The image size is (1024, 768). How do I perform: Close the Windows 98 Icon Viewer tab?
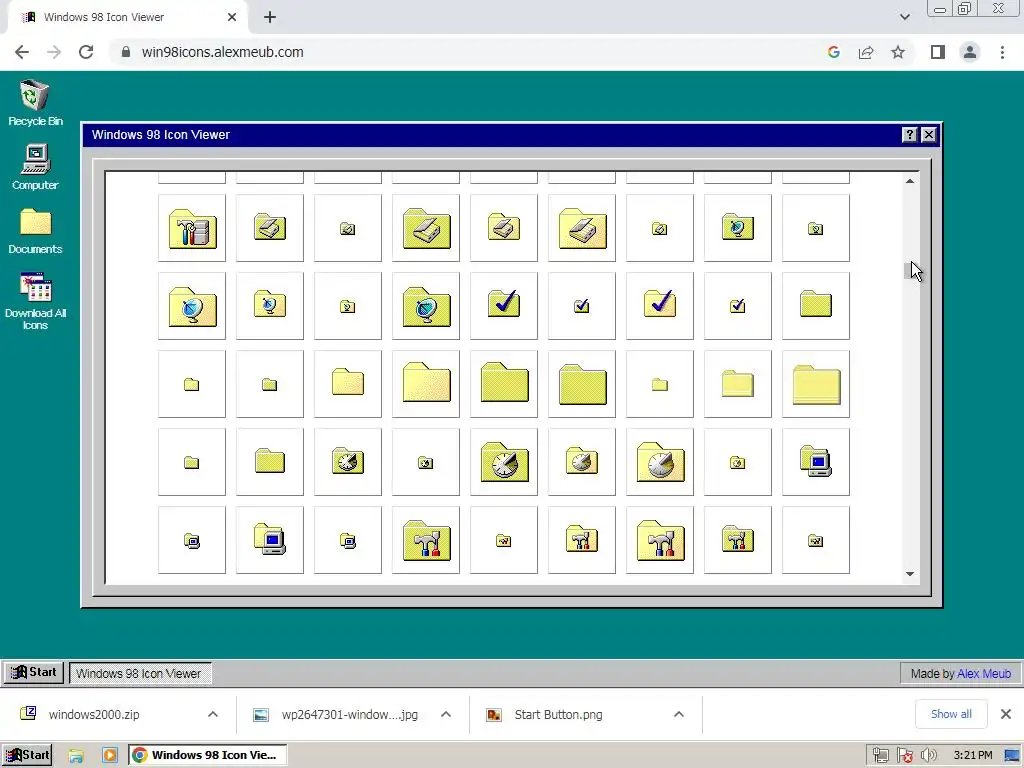pyautogui.click(x=232, y=17)
